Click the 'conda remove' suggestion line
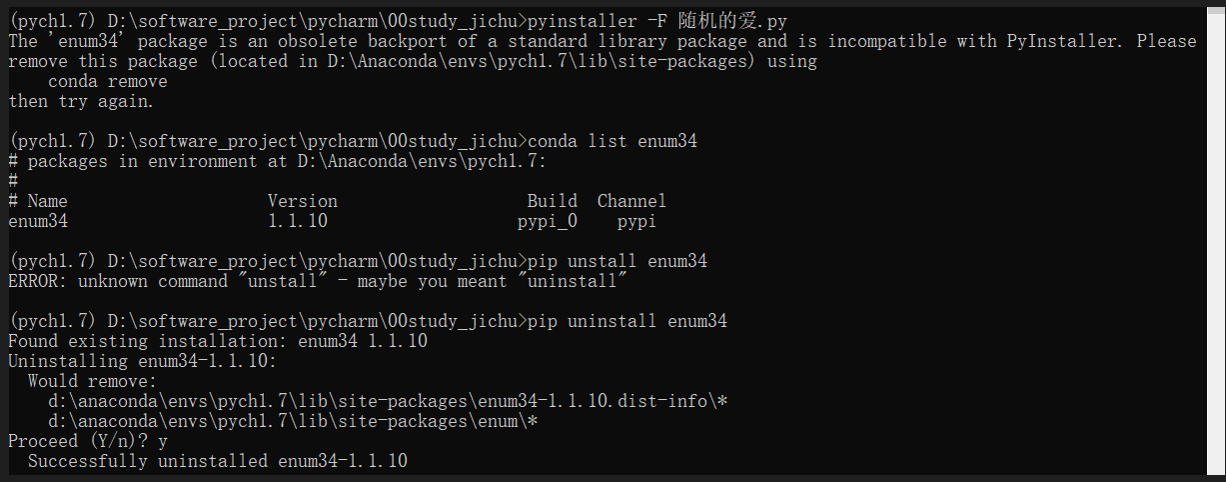 108,81
